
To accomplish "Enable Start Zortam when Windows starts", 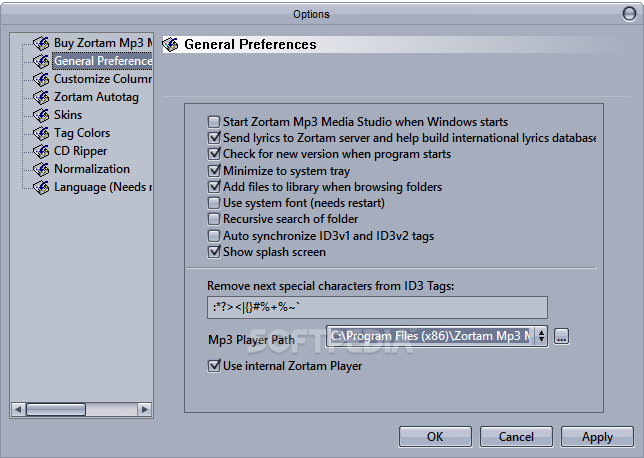I will [214, 122].
